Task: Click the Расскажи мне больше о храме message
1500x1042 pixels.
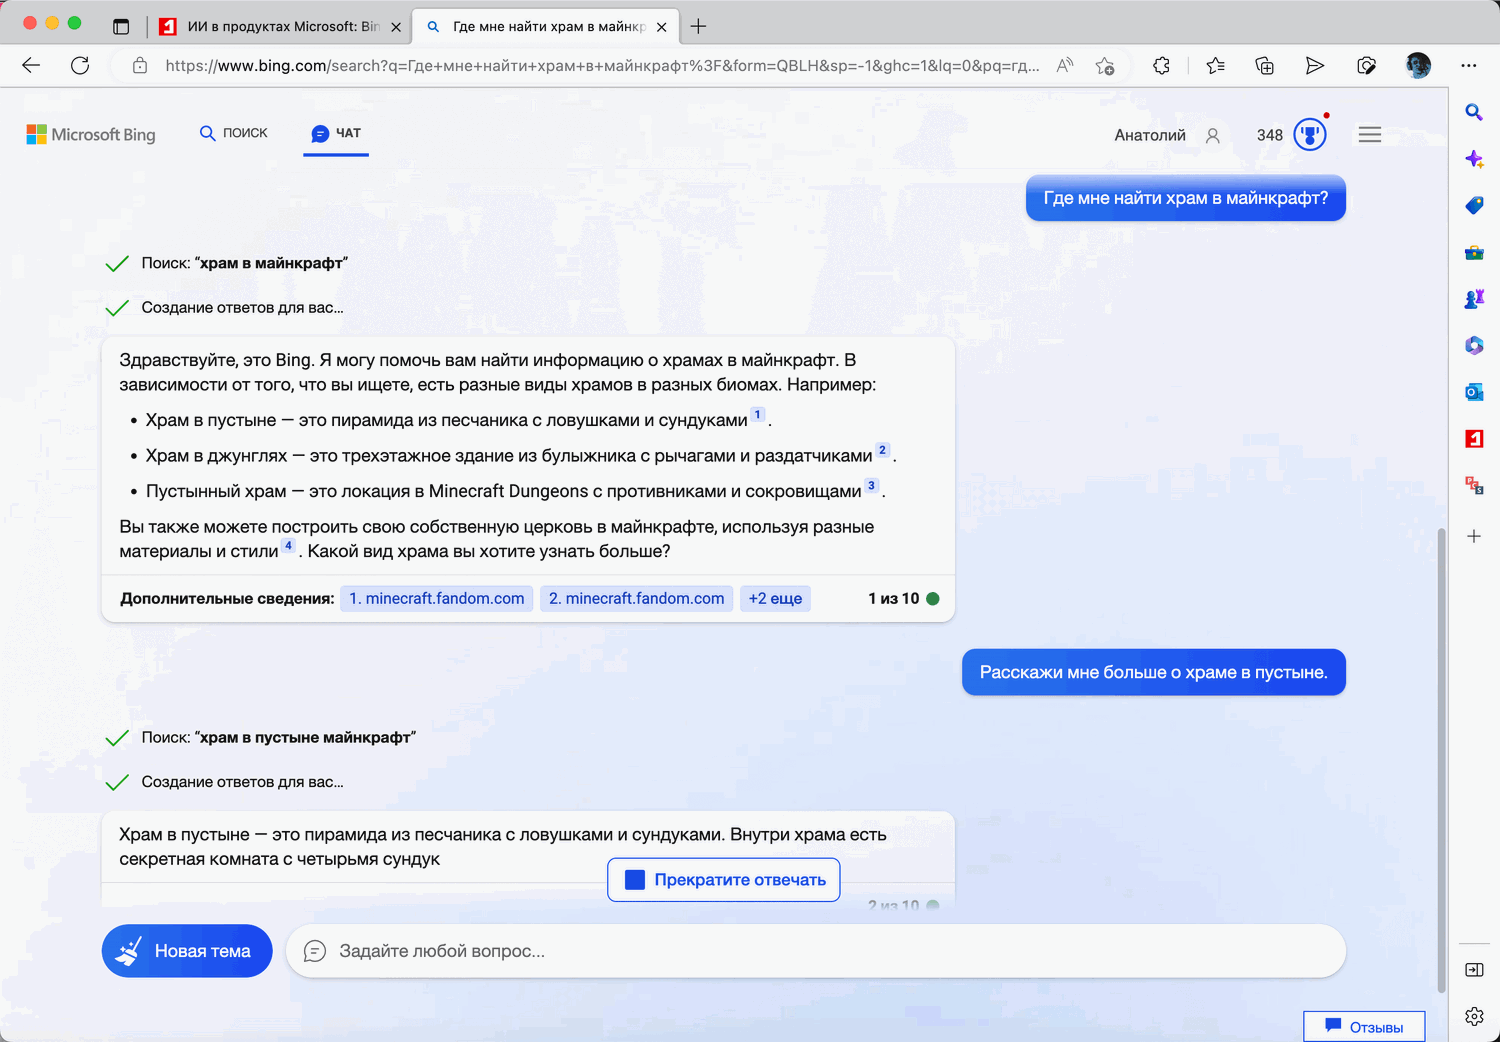Action: (x=1154, y=672)
